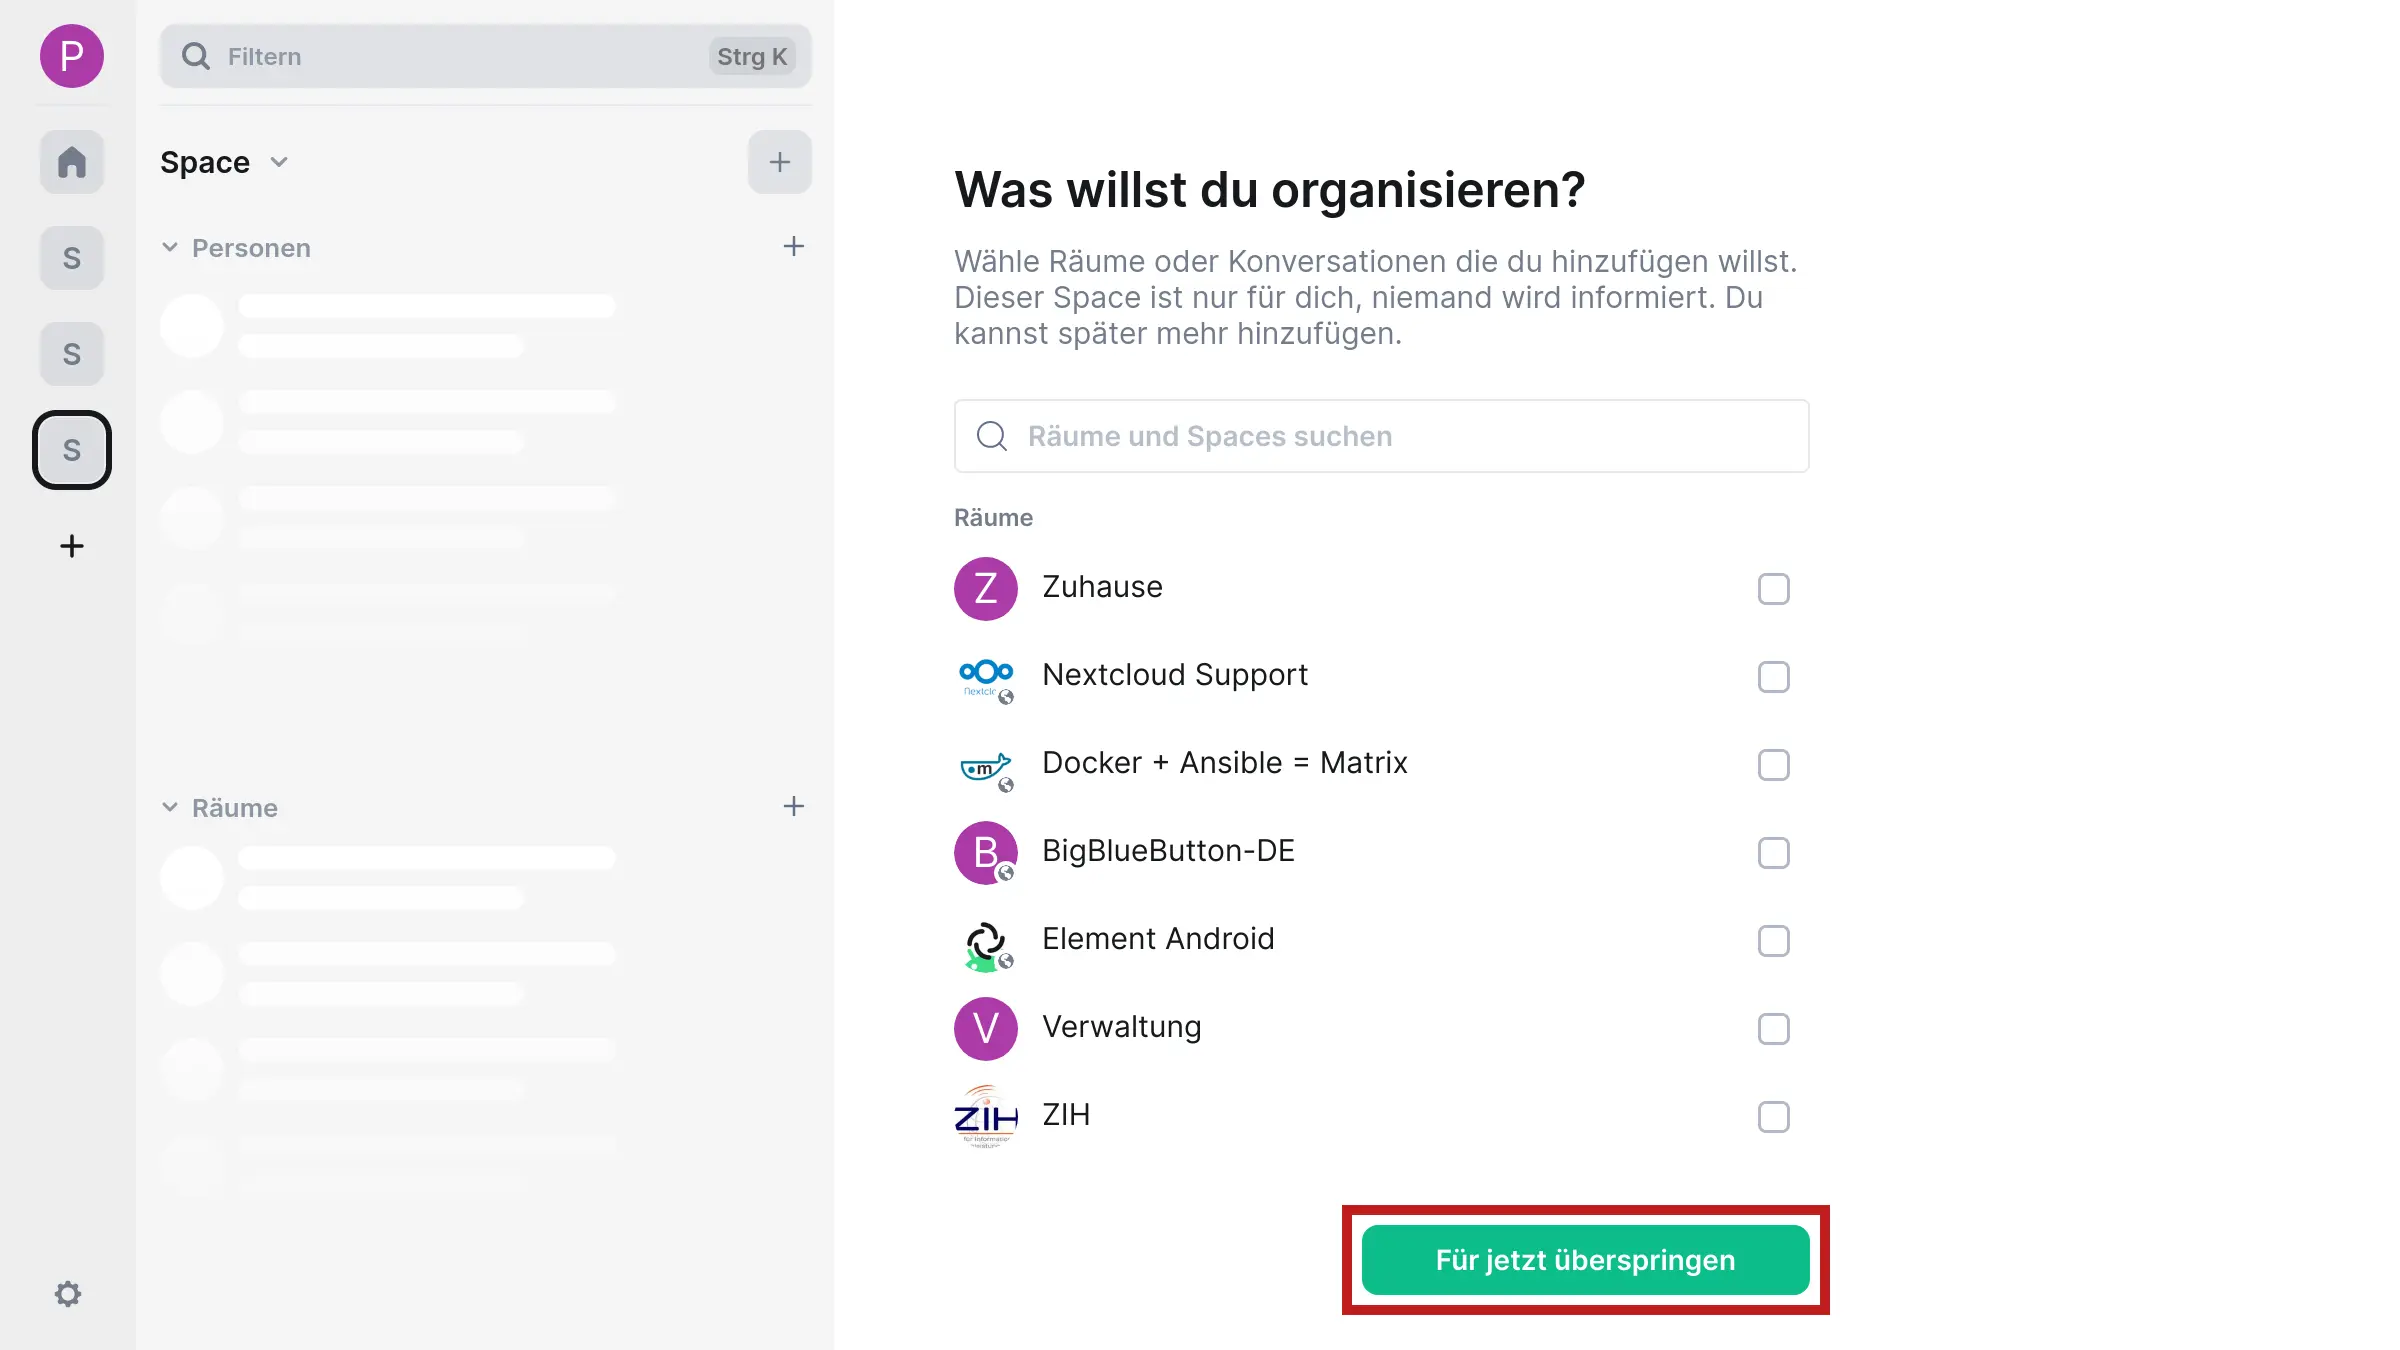Open the Space name dropdown
2400x1350 pixels.
point(279,161)
